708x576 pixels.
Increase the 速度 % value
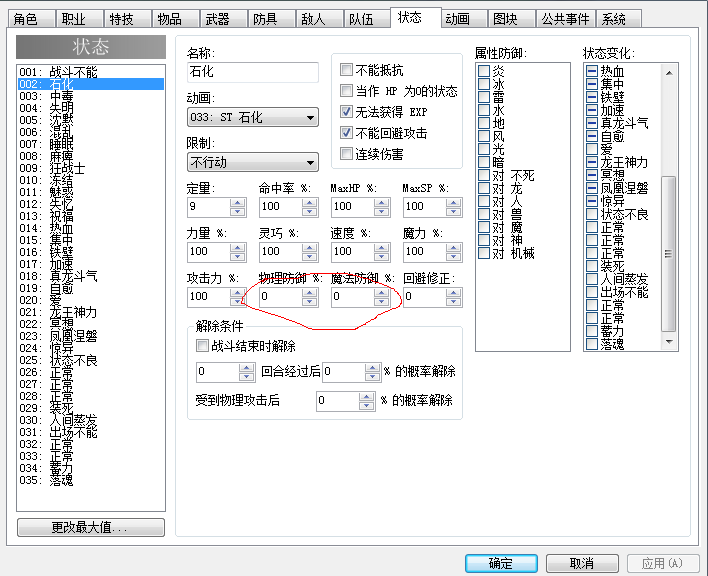tap(382, 248)
